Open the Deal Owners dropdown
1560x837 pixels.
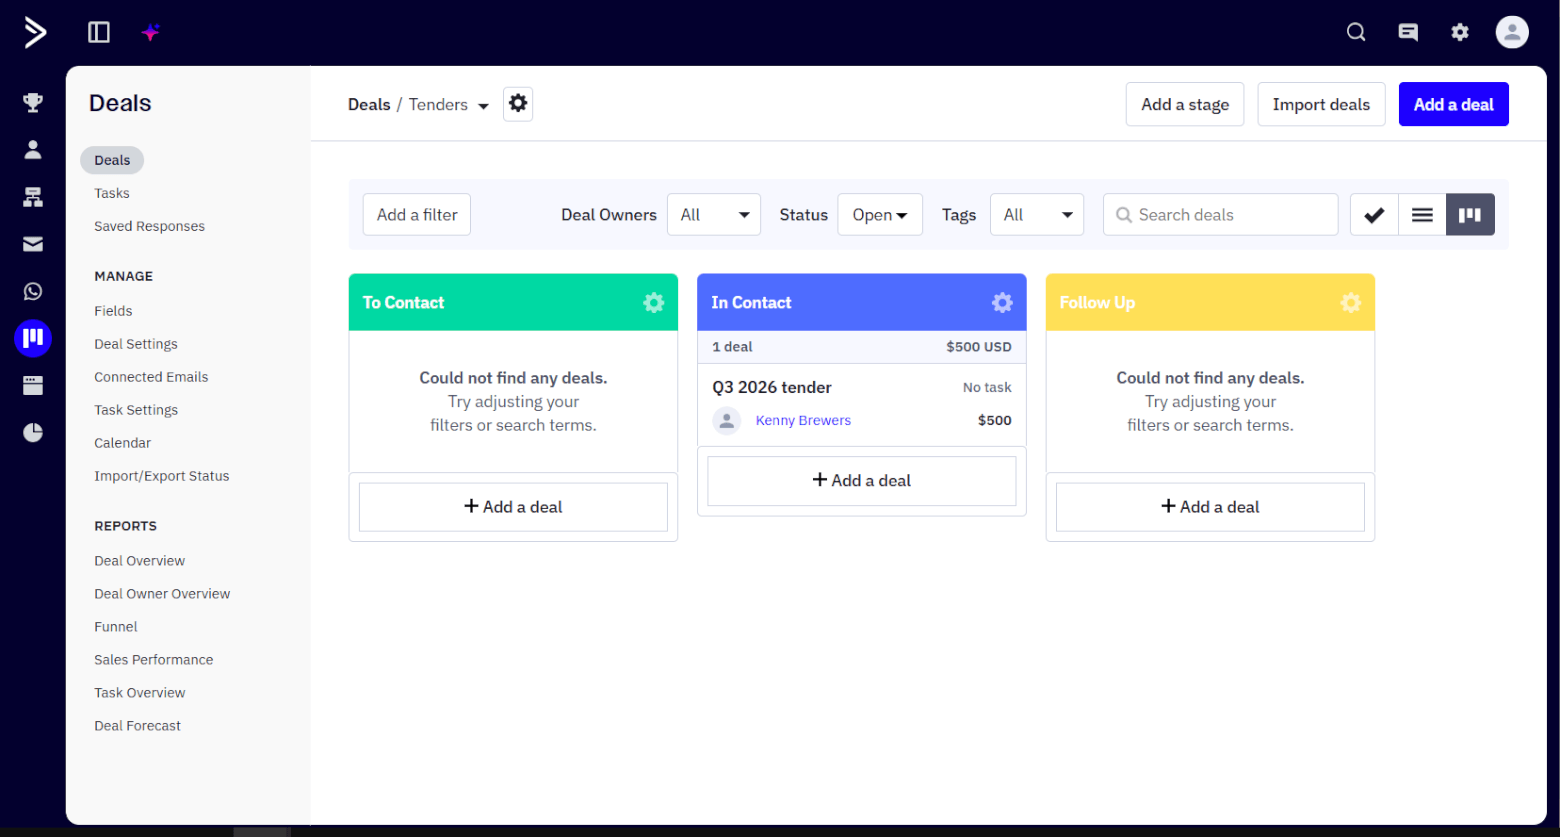713,214
